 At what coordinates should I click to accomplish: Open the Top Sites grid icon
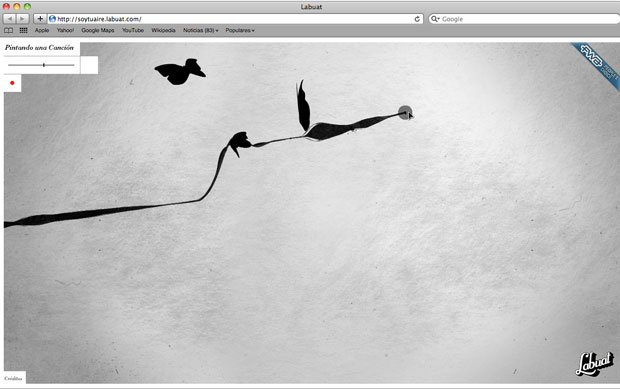click(x=23, y=30)
